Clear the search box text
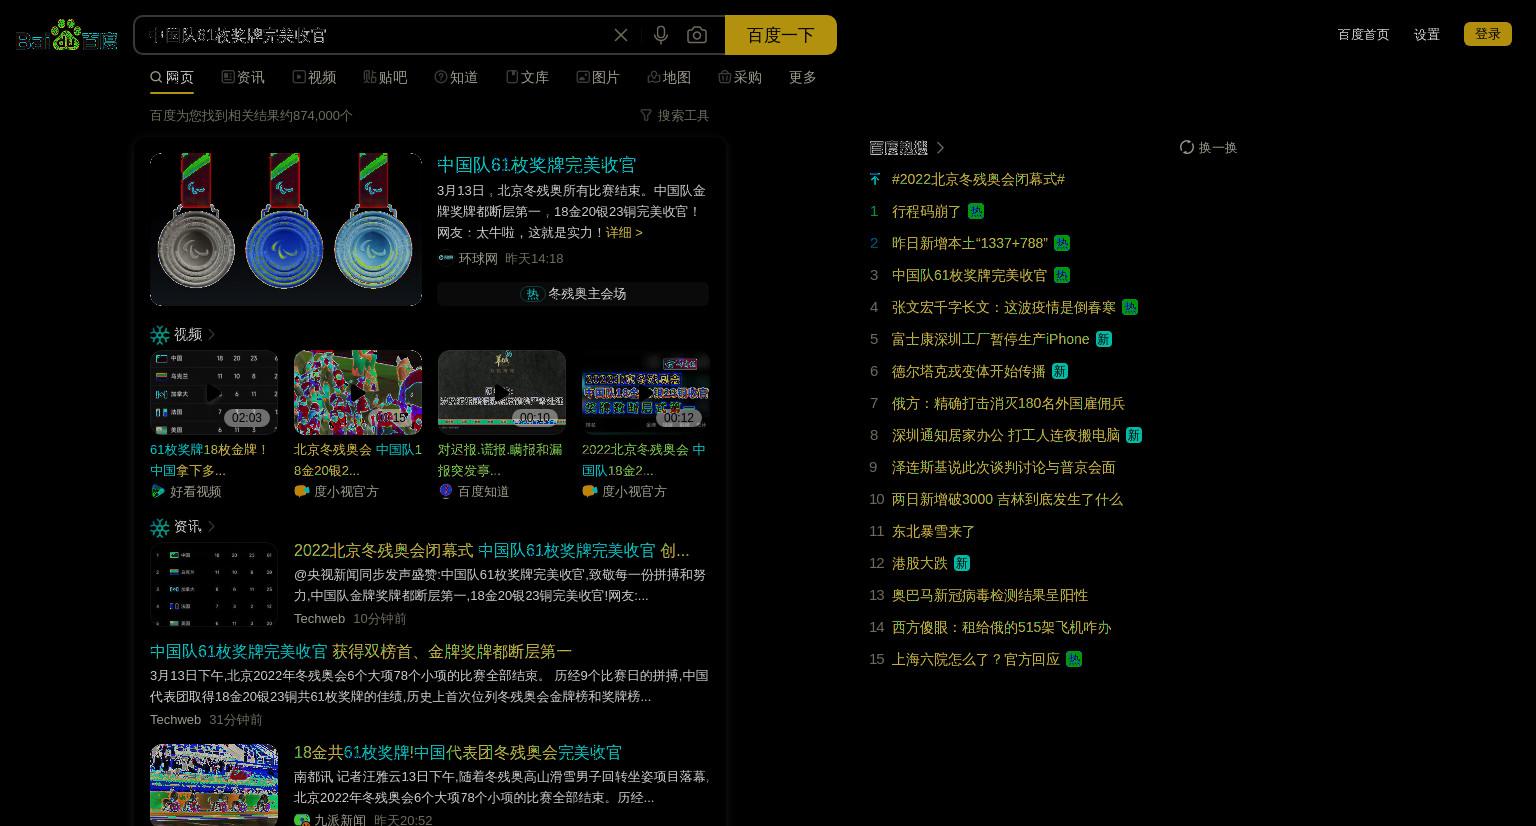Viewport: 1536px width, 826px height. coord(621,35)
